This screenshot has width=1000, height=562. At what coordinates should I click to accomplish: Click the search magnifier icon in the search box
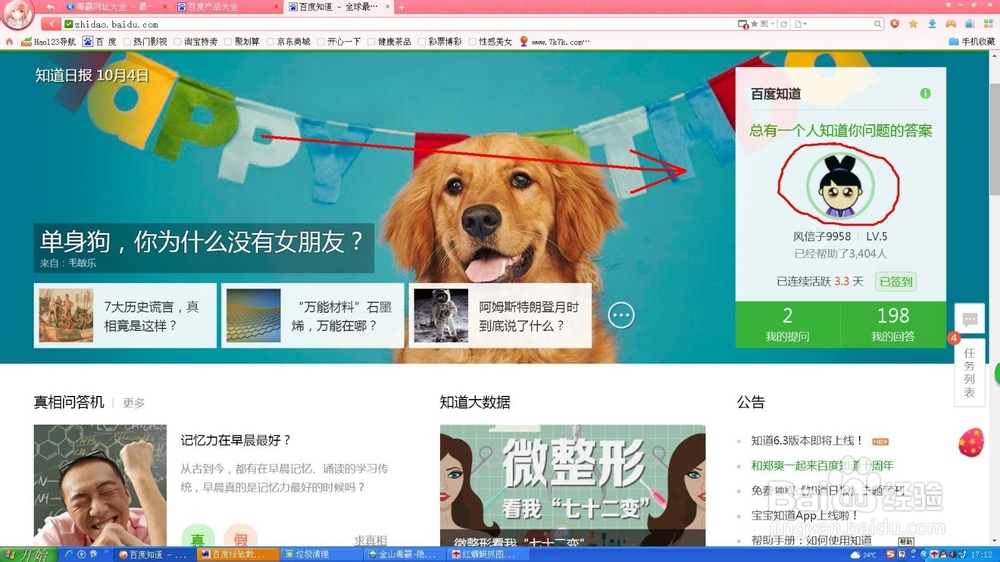pos(878,24)
